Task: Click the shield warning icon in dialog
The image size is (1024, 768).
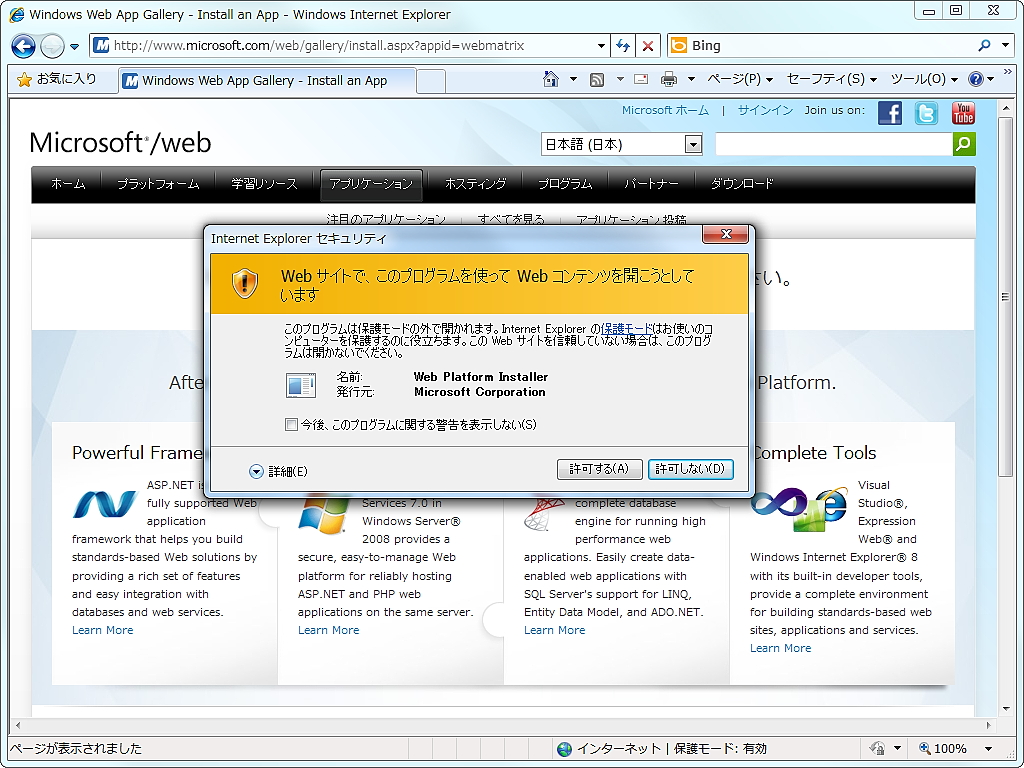Action: [x=245, y=284]
